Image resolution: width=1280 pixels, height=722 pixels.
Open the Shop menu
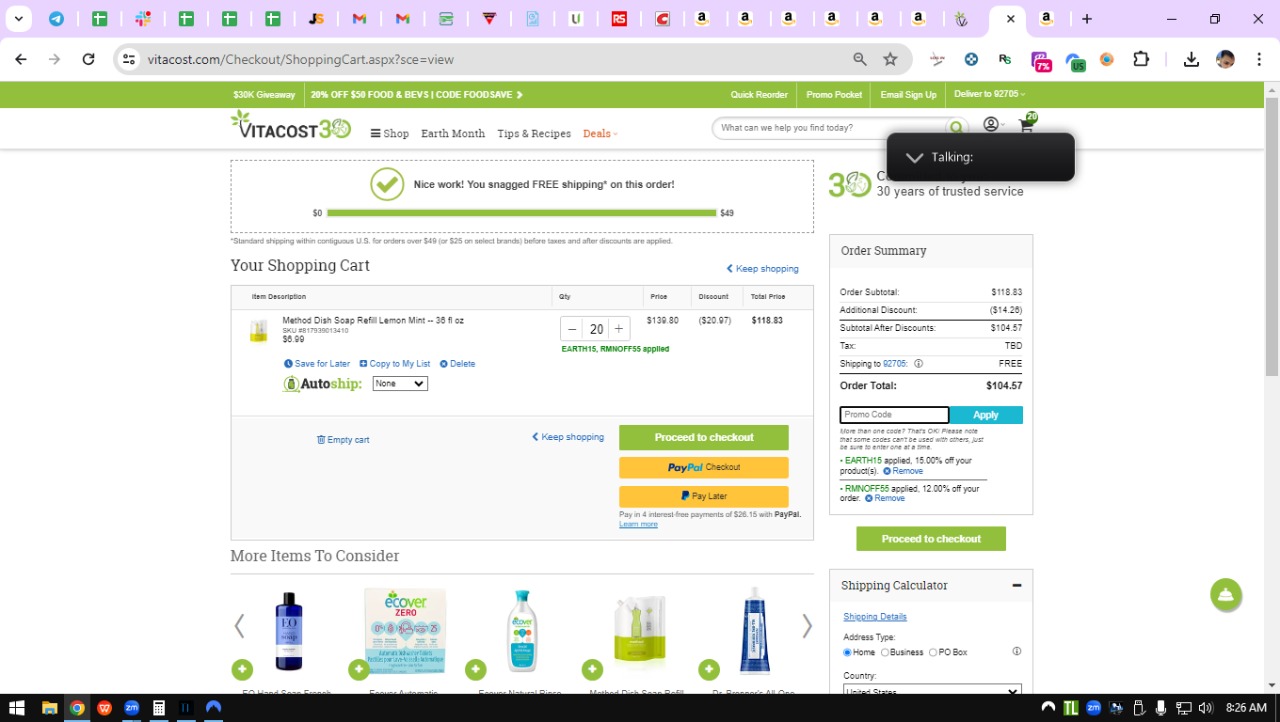click(390, 133)
